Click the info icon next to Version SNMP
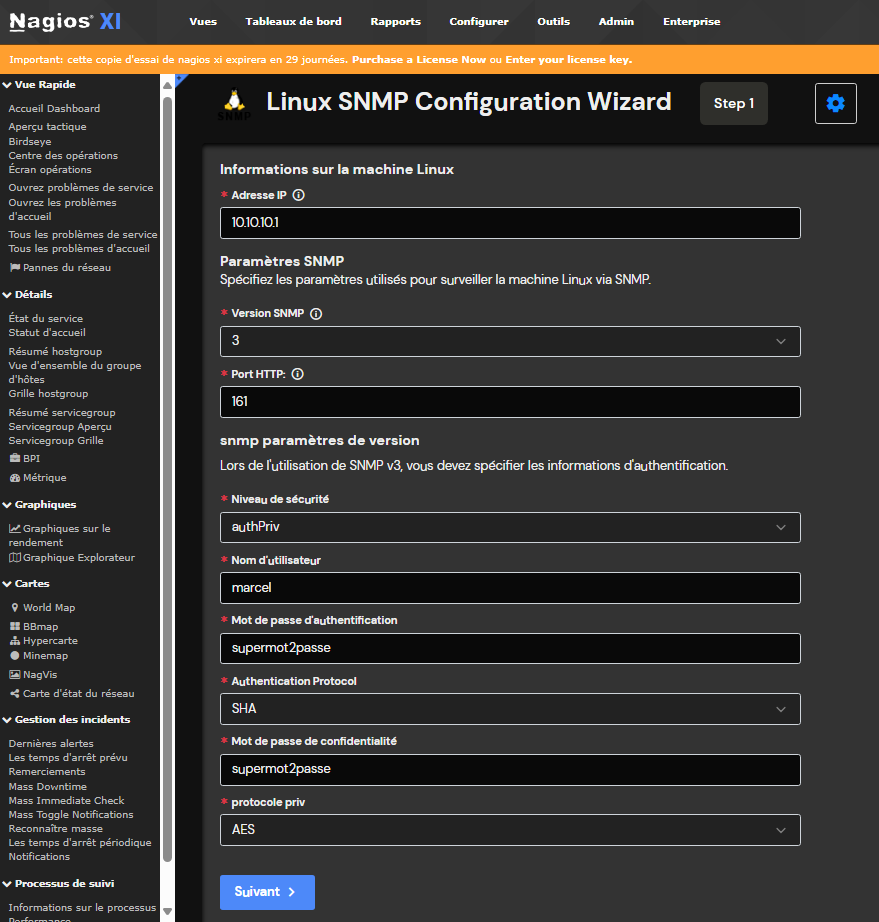Viewport: 879px width, 922px height. pos(316,313)
